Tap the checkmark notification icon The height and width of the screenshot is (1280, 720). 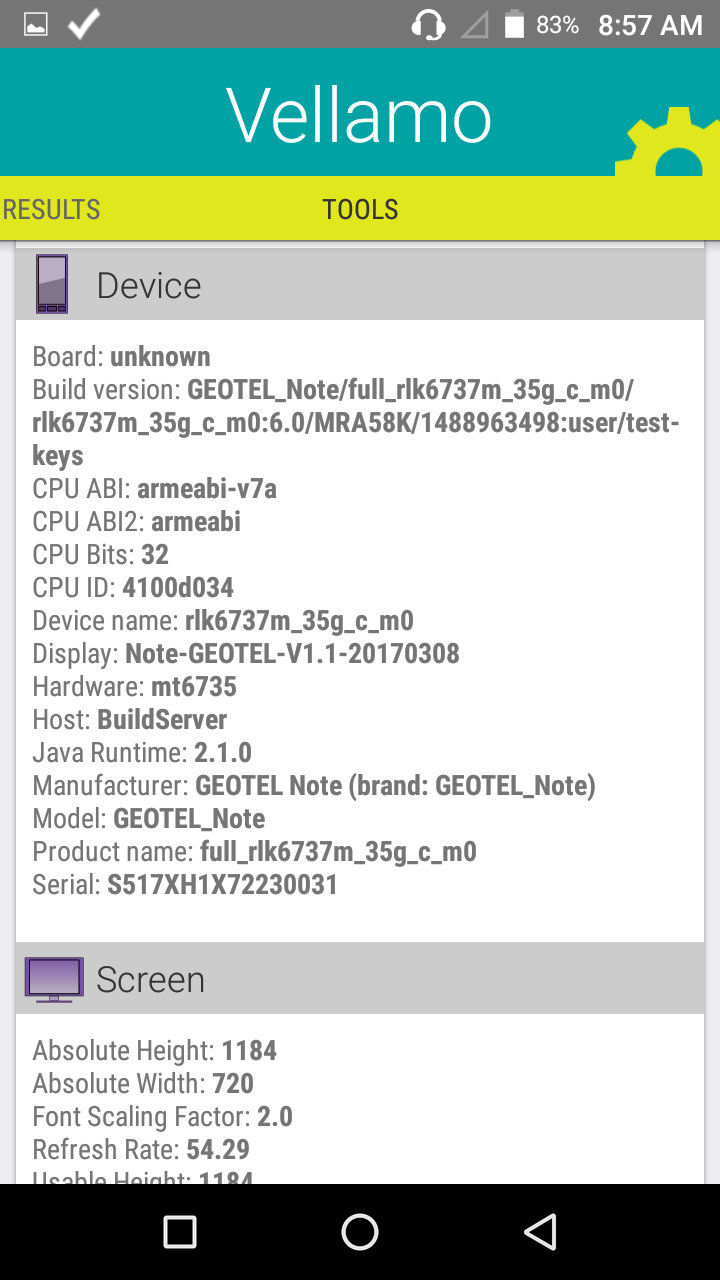tap(84, 24)
